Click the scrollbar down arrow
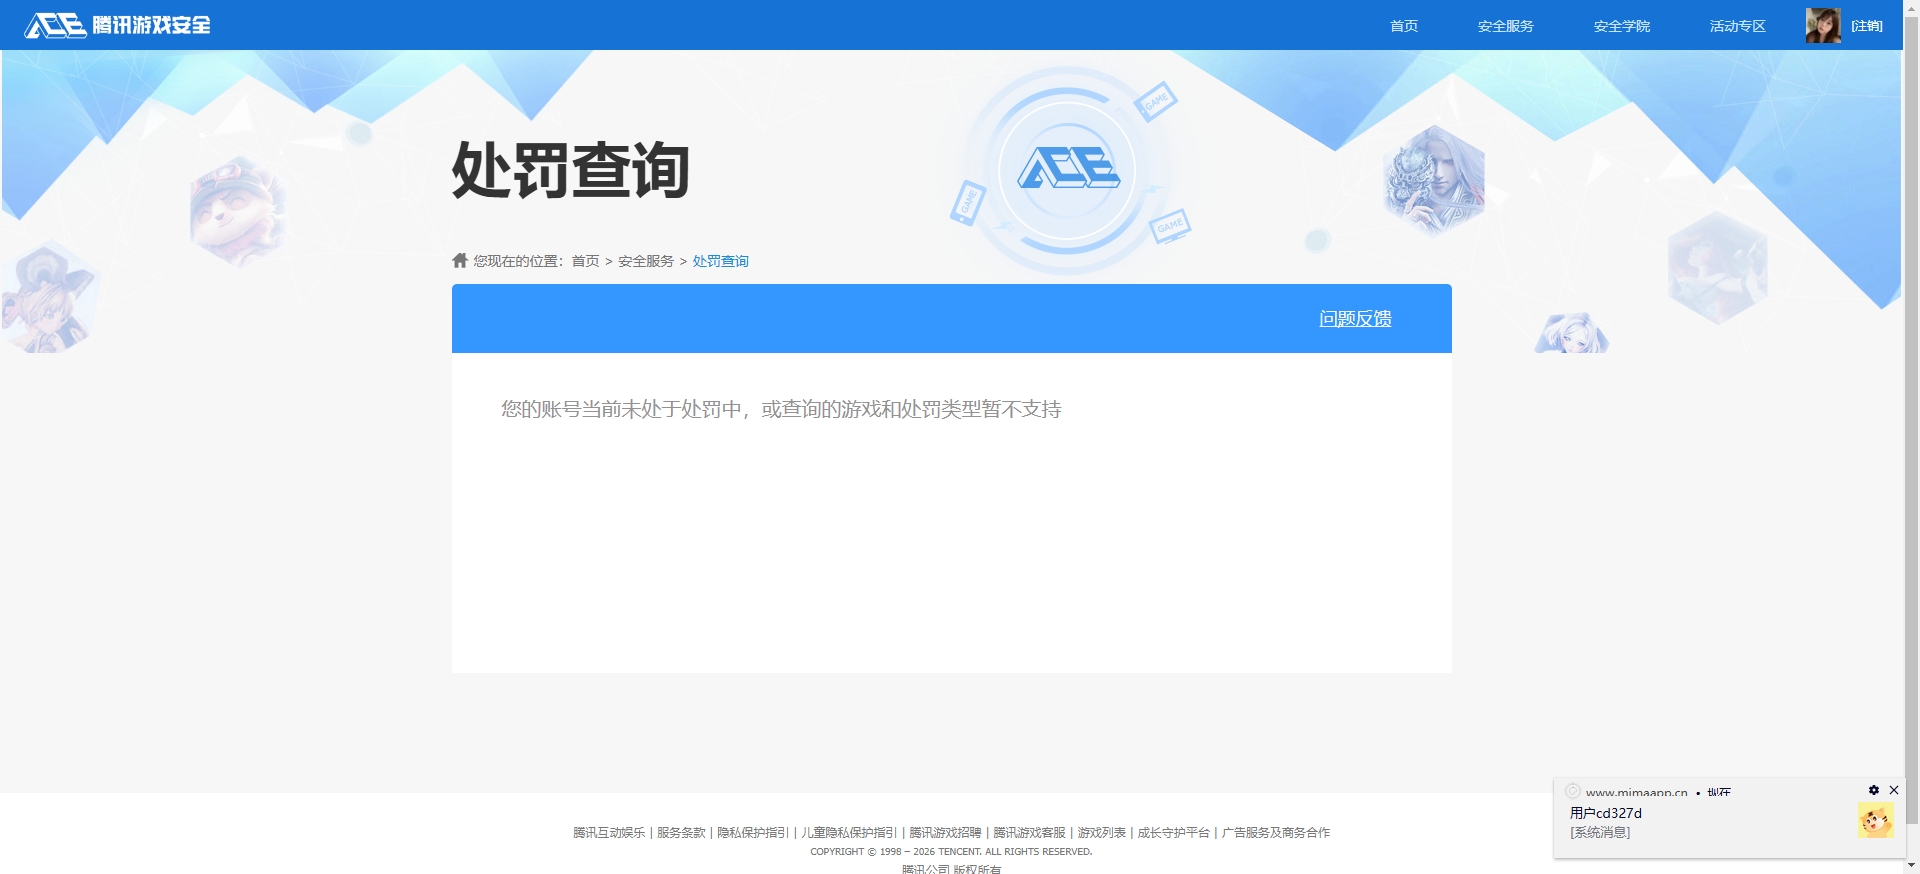Image resolution: width=1920 pixels, height=874 pixels. click(x=1911, y=865)
